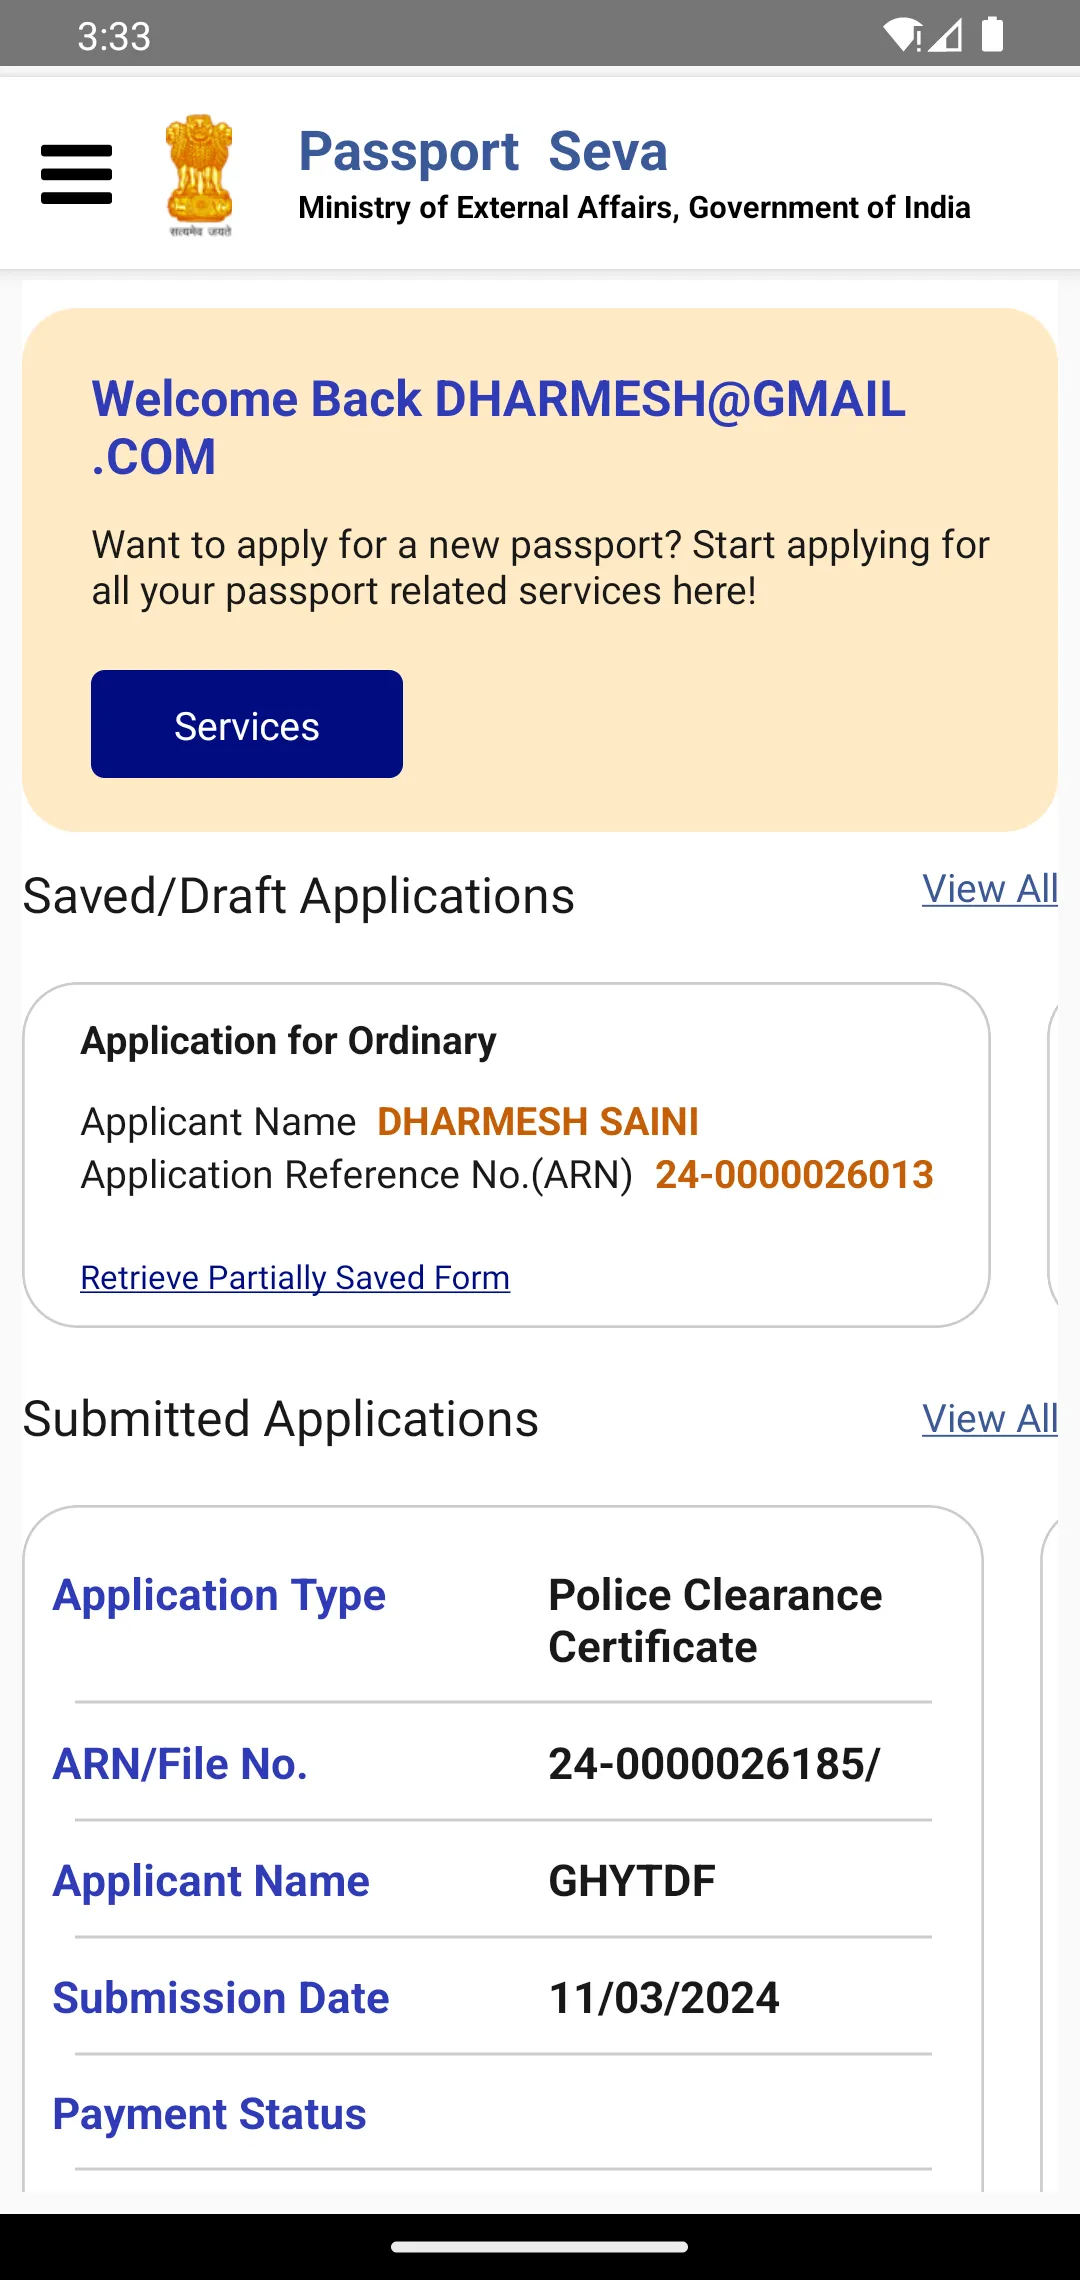Tap the Passport Seva title
This screenshot has width=1080, height=2280.
coord(483,152)
